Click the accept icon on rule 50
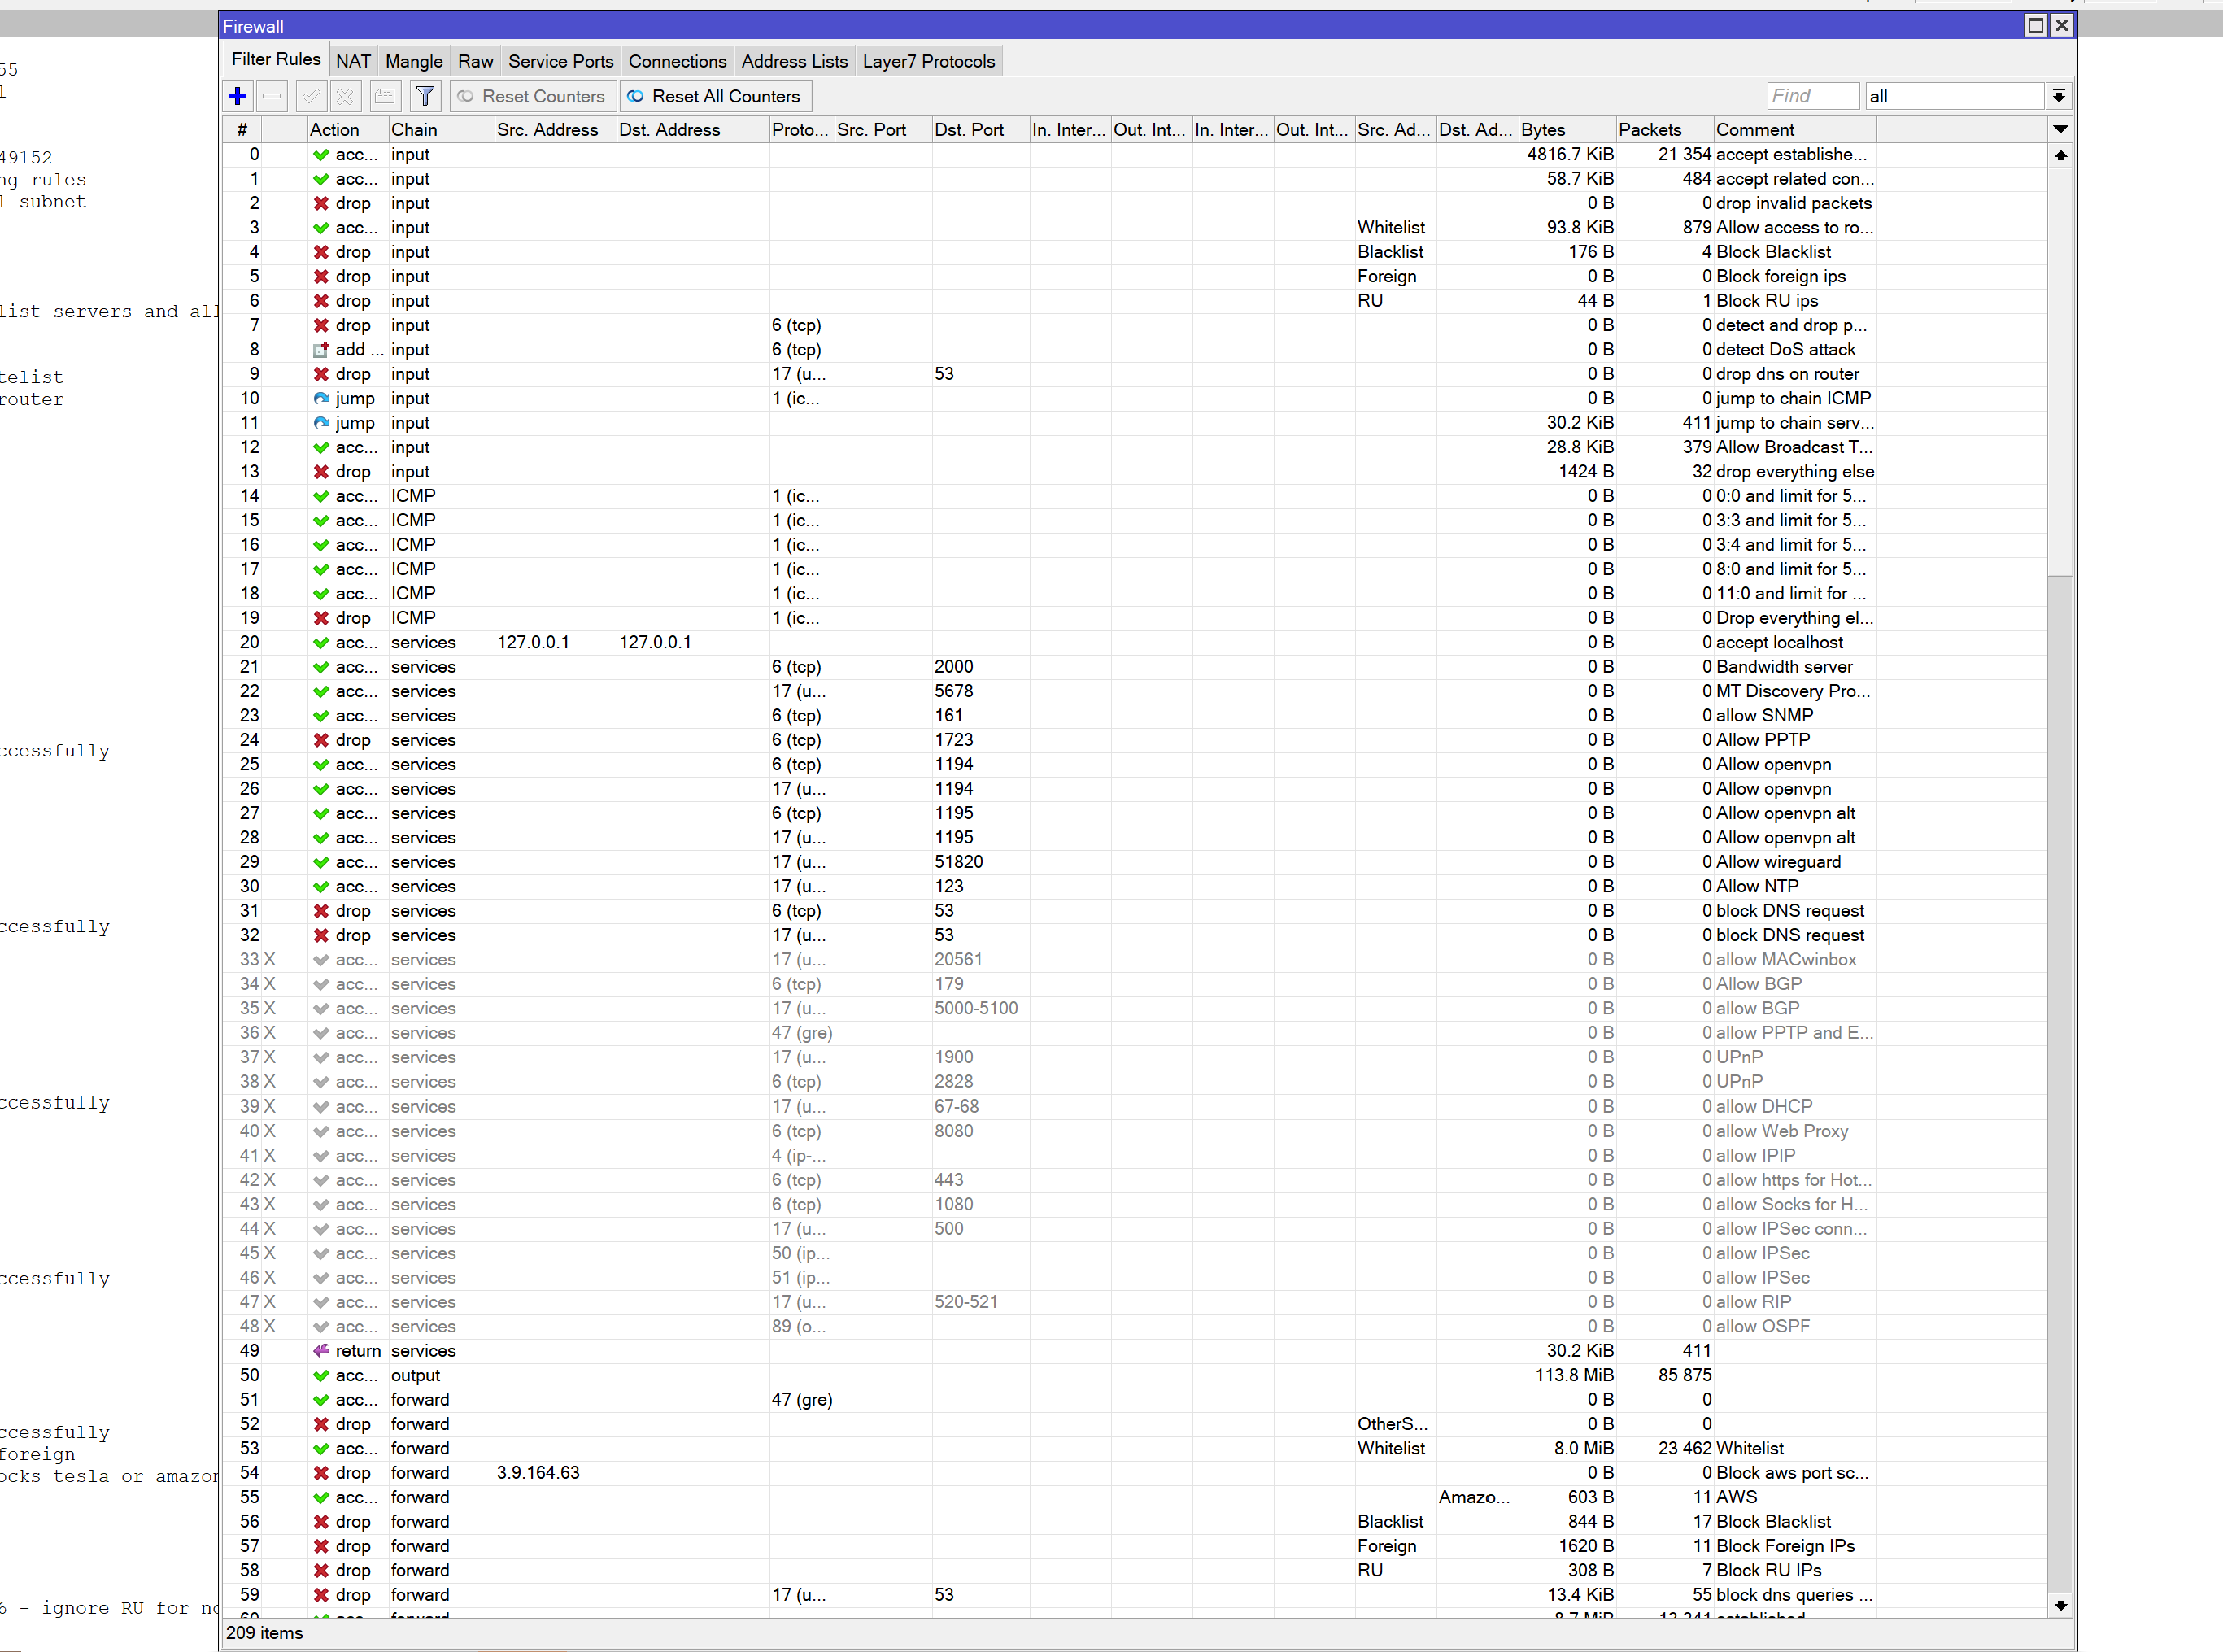The height and width of the screenshot is (1652, 2223). pos(321,1375)
